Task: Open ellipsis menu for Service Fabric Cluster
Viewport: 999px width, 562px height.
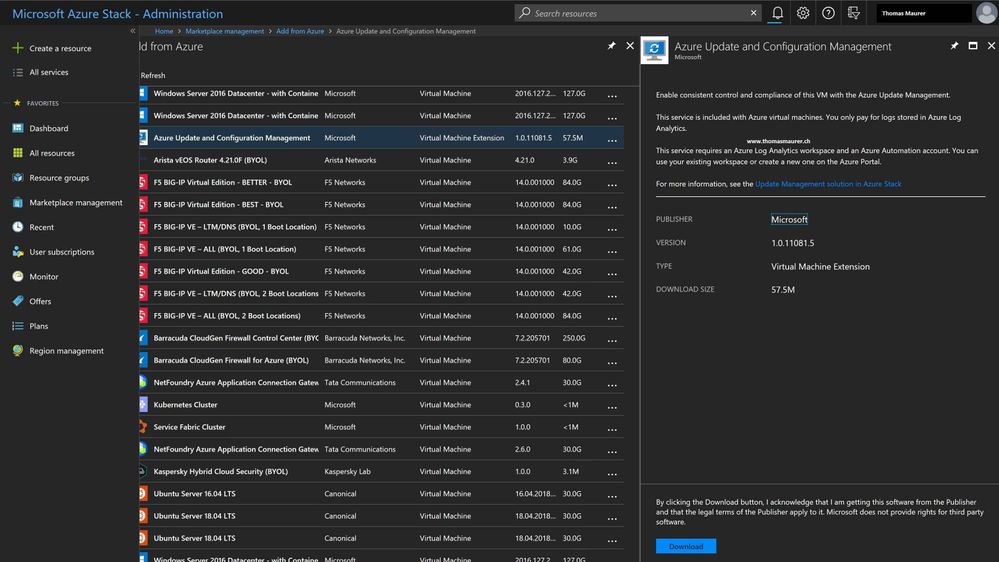Action: [x=612, y=428]
